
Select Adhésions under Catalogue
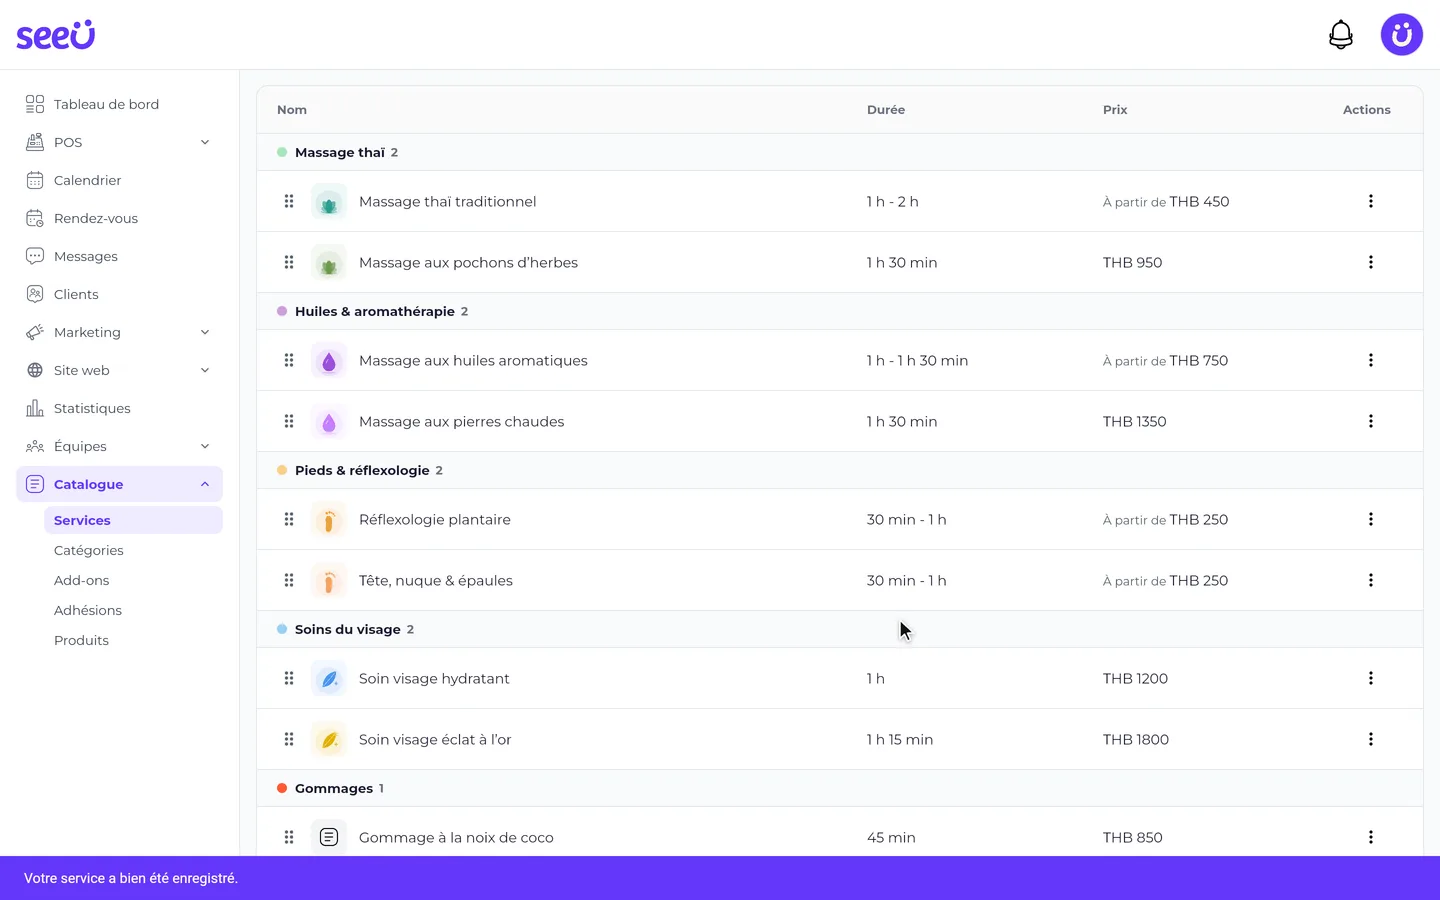[133, 610]
